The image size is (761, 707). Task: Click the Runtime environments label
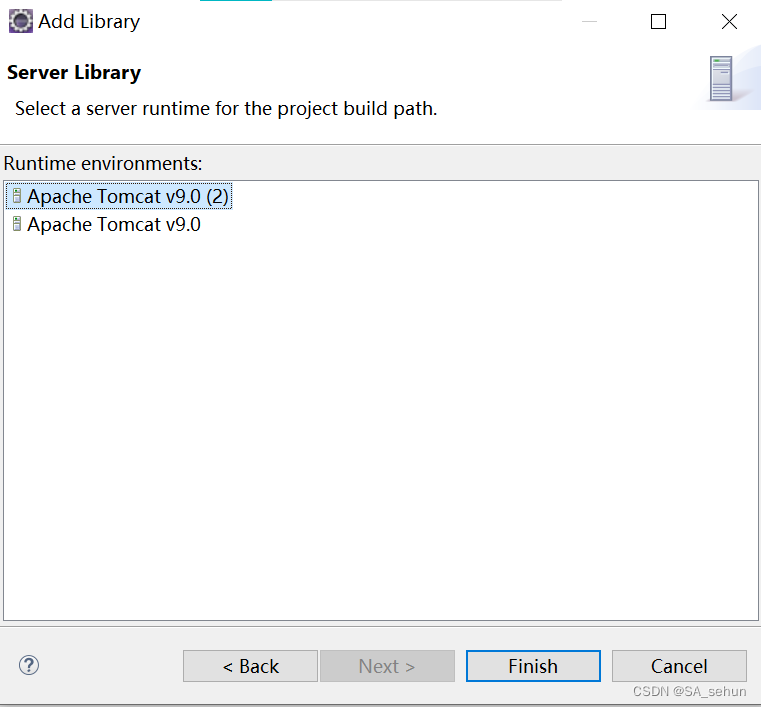click(103, 162)
